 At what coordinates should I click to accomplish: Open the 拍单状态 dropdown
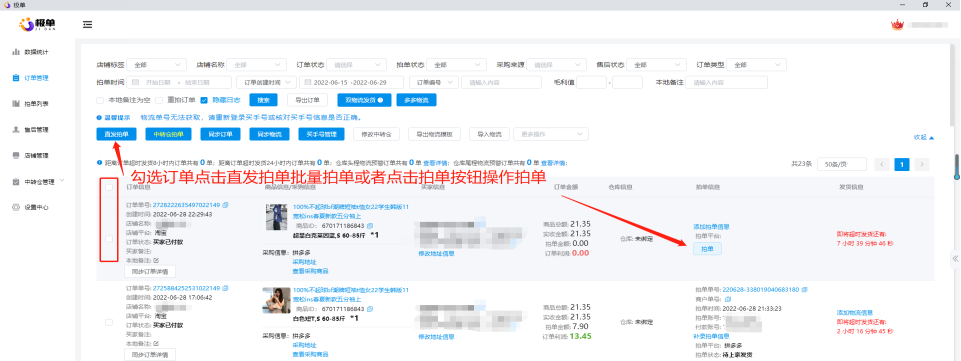(456, 64)
